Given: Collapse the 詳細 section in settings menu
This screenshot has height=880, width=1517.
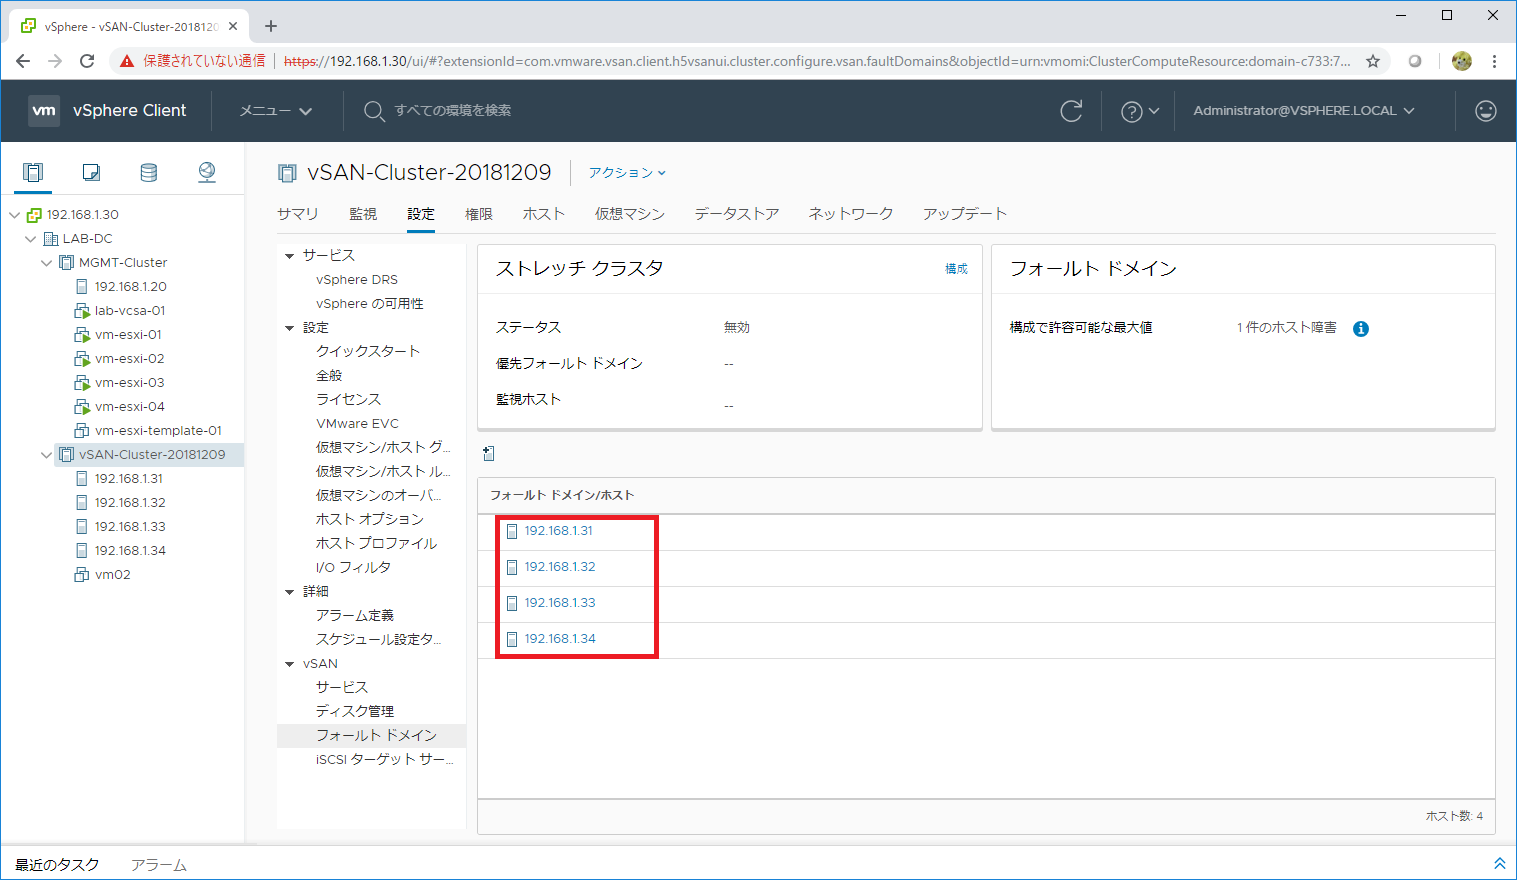Looking at the screenshot, I should pos(290,592).
